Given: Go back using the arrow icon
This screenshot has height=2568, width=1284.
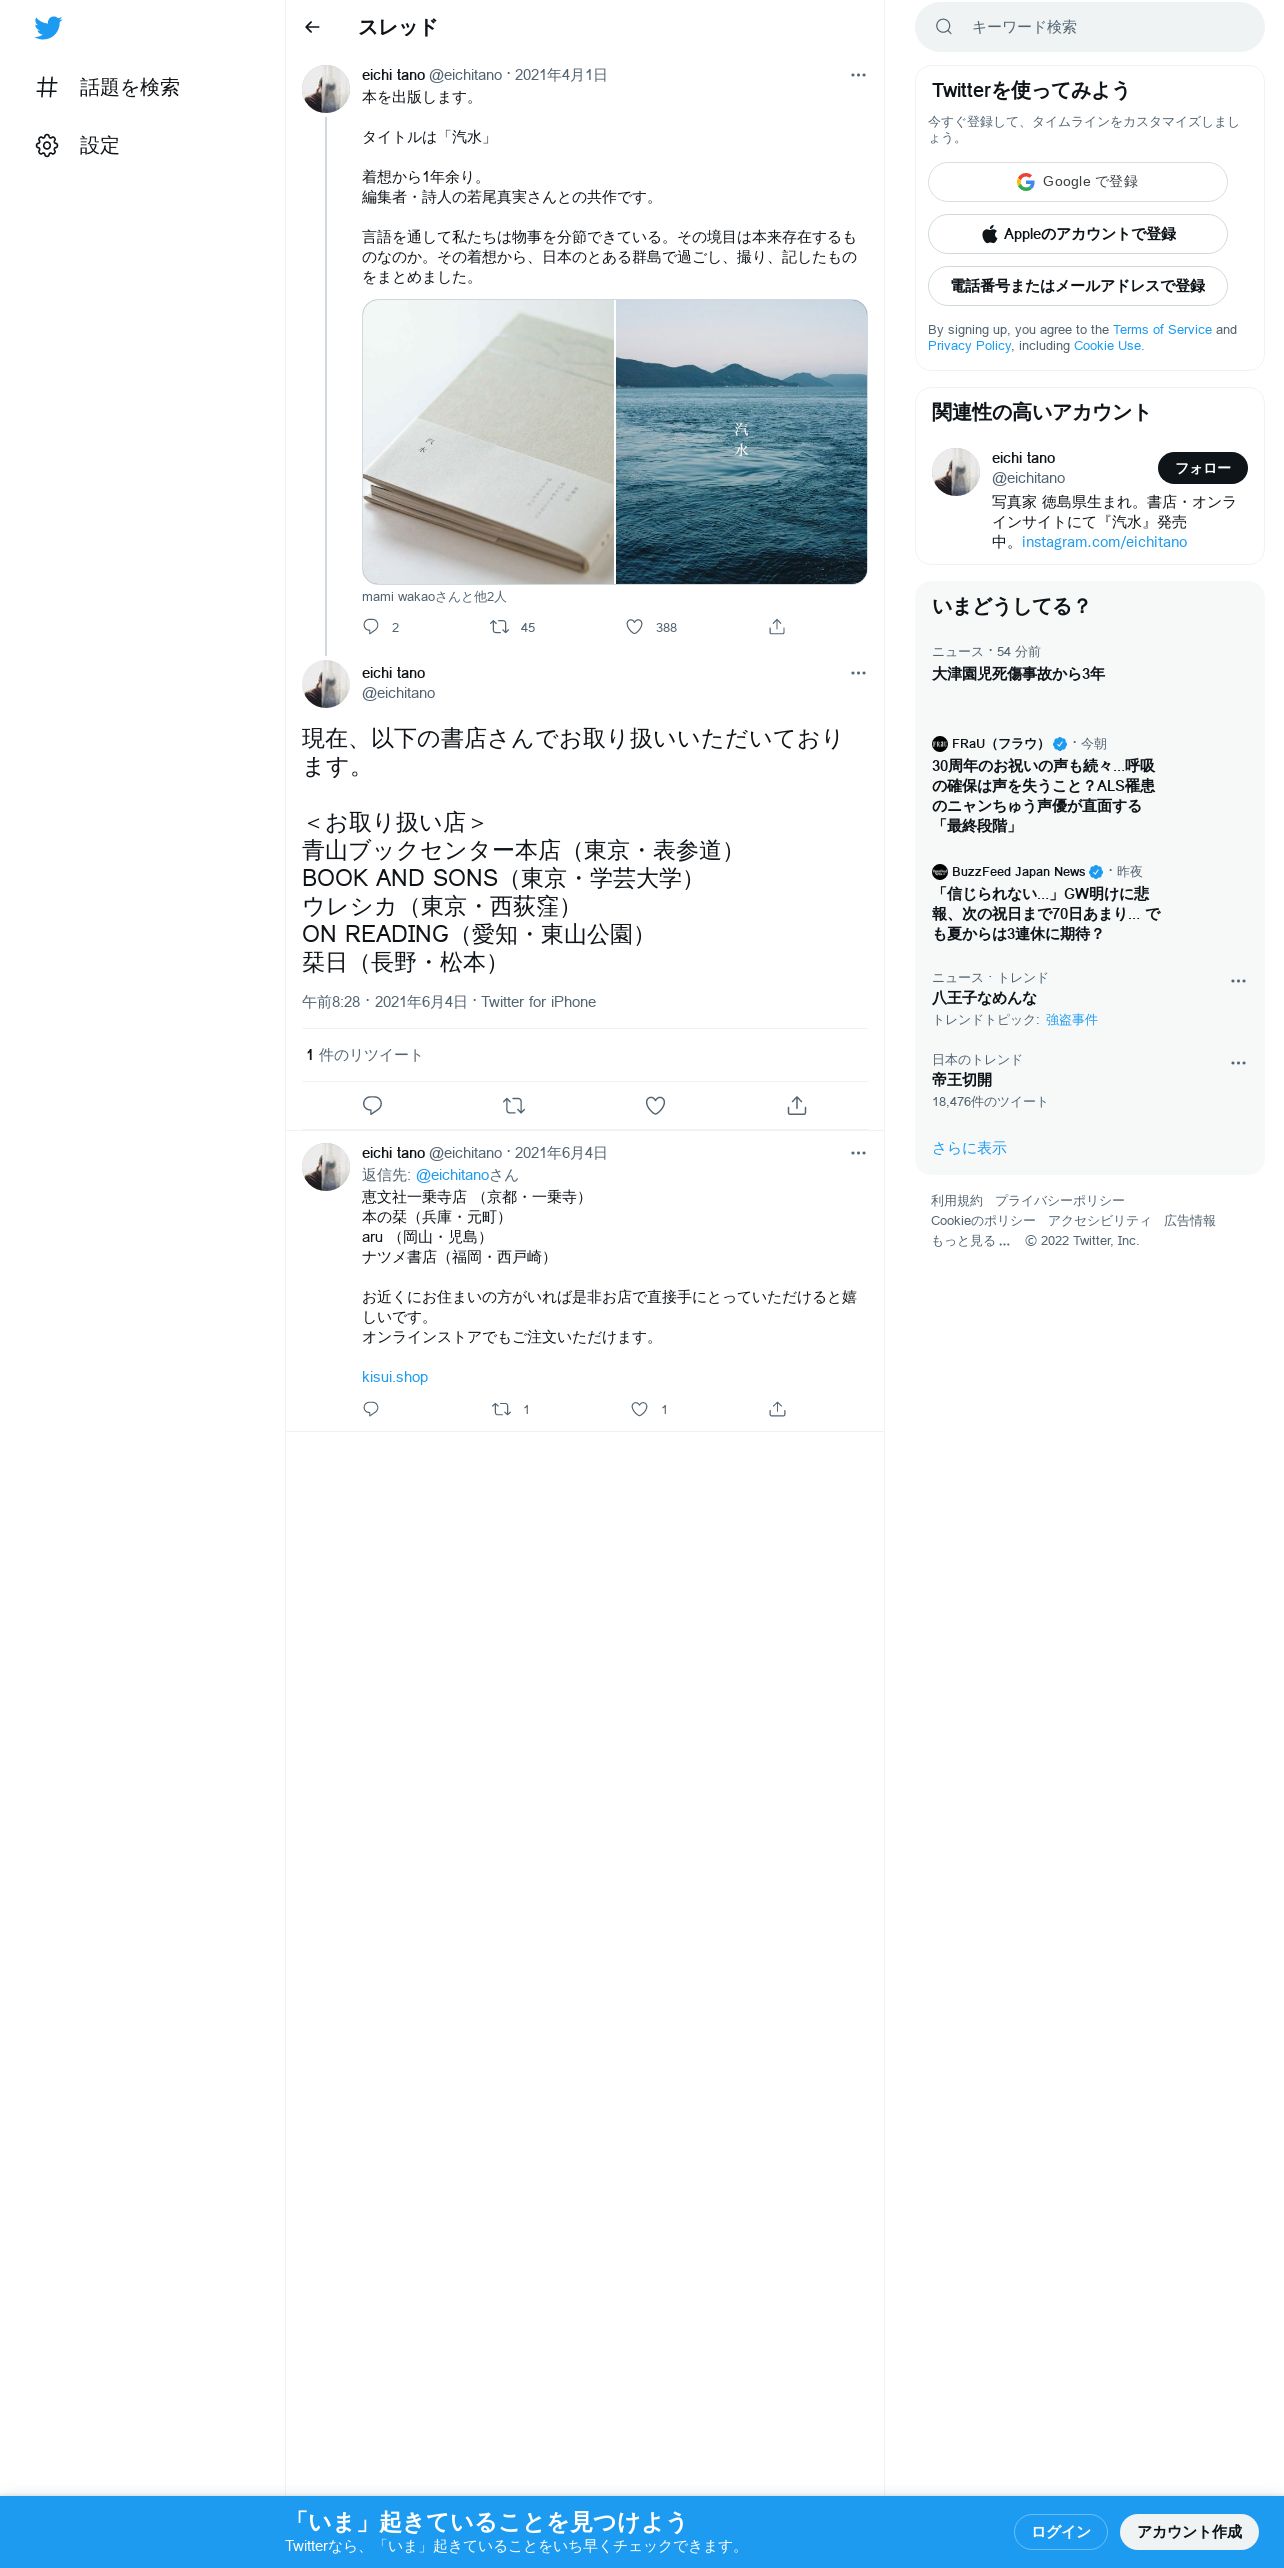Looking at the screenshot, I should click(312, 27).
